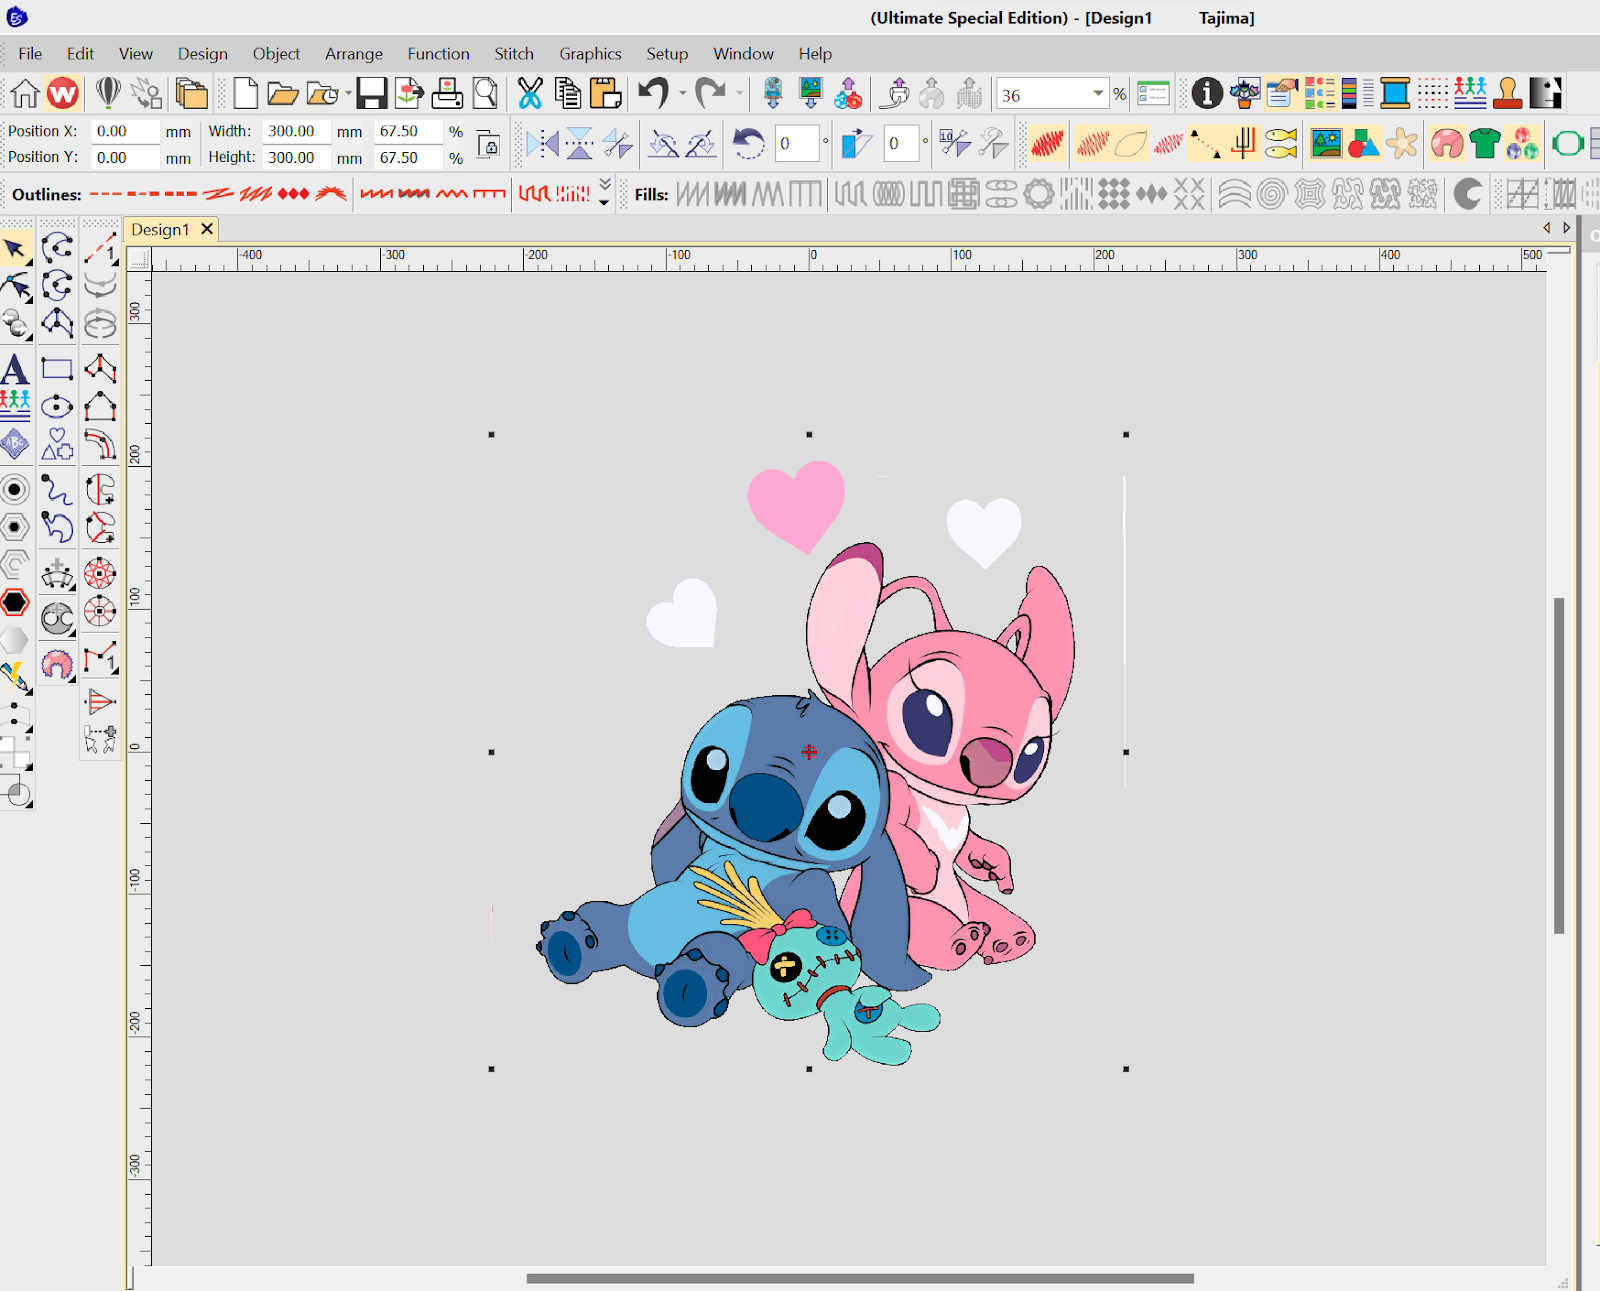Viewport: 1600px width, 1291px height.
Task: Select the arrow Select Object tool
Action: coord(15,249)
